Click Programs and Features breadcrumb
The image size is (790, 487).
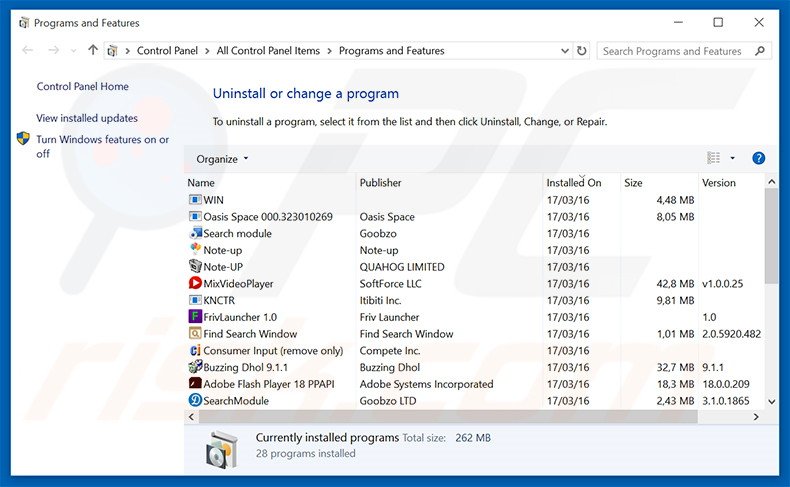(x=391, y=51)
